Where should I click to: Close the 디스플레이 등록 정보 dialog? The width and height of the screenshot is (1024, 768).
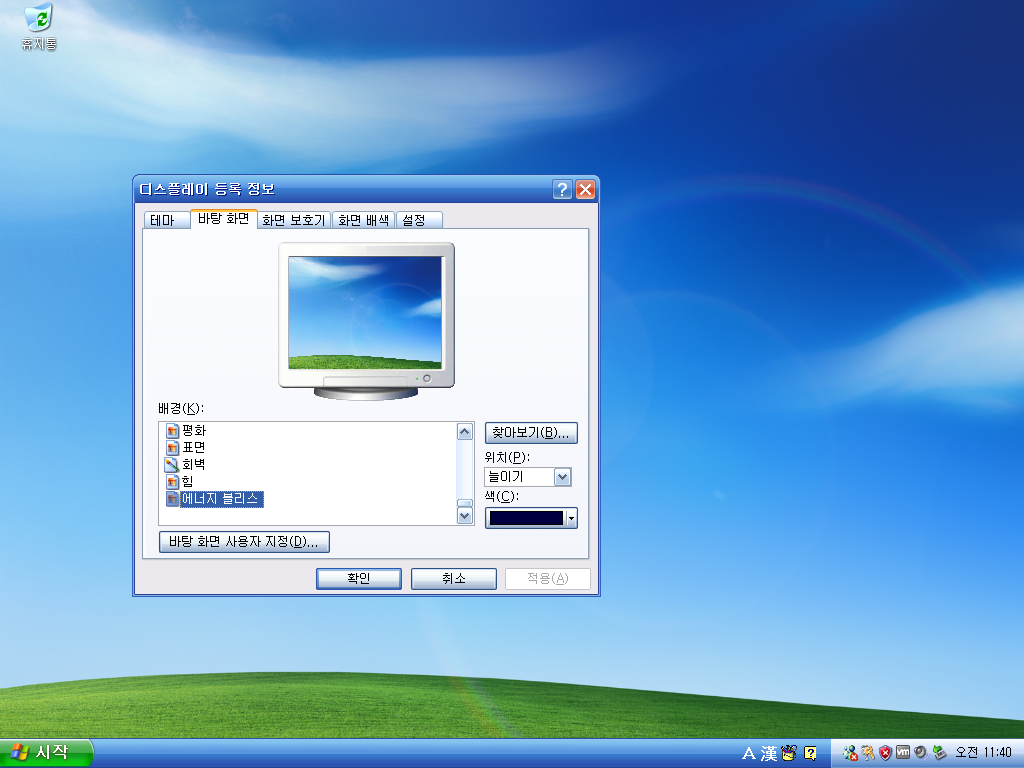click(585, 189)
